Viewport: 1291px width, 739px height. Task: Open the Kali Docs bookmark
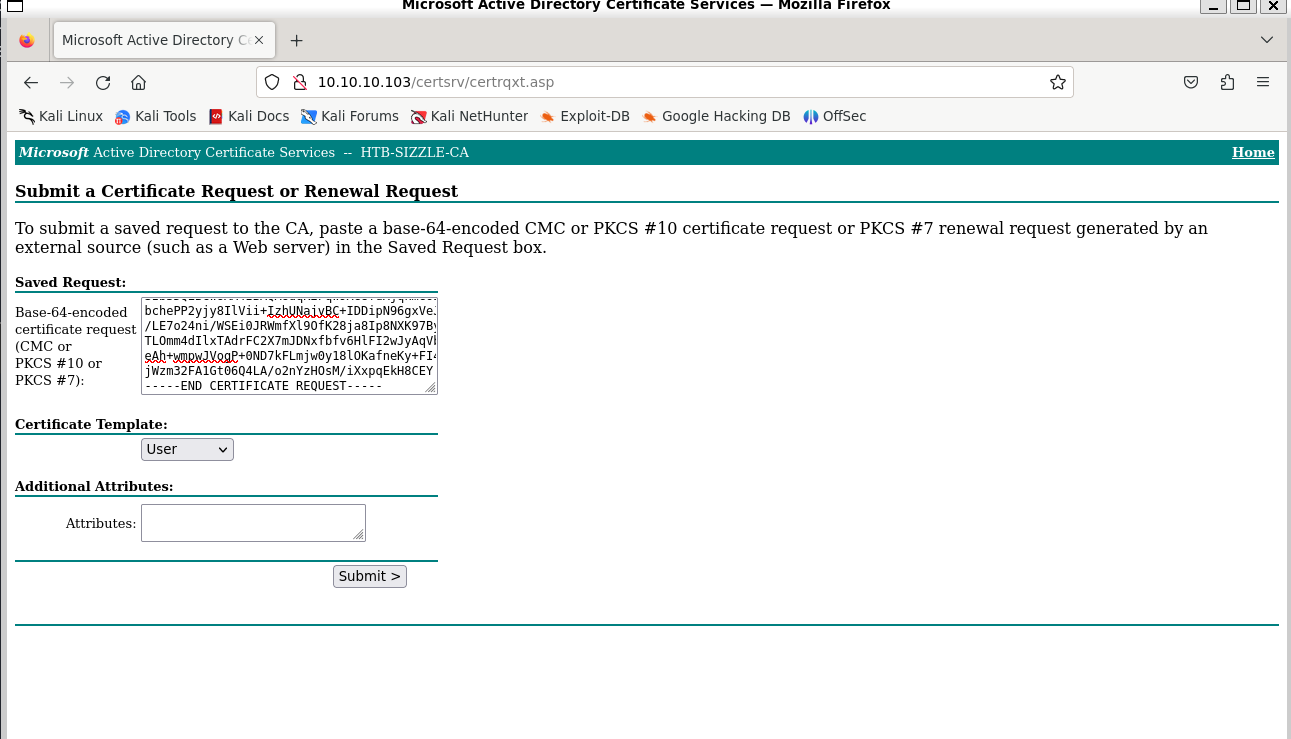pyautogui.click(x=249, y=116)
